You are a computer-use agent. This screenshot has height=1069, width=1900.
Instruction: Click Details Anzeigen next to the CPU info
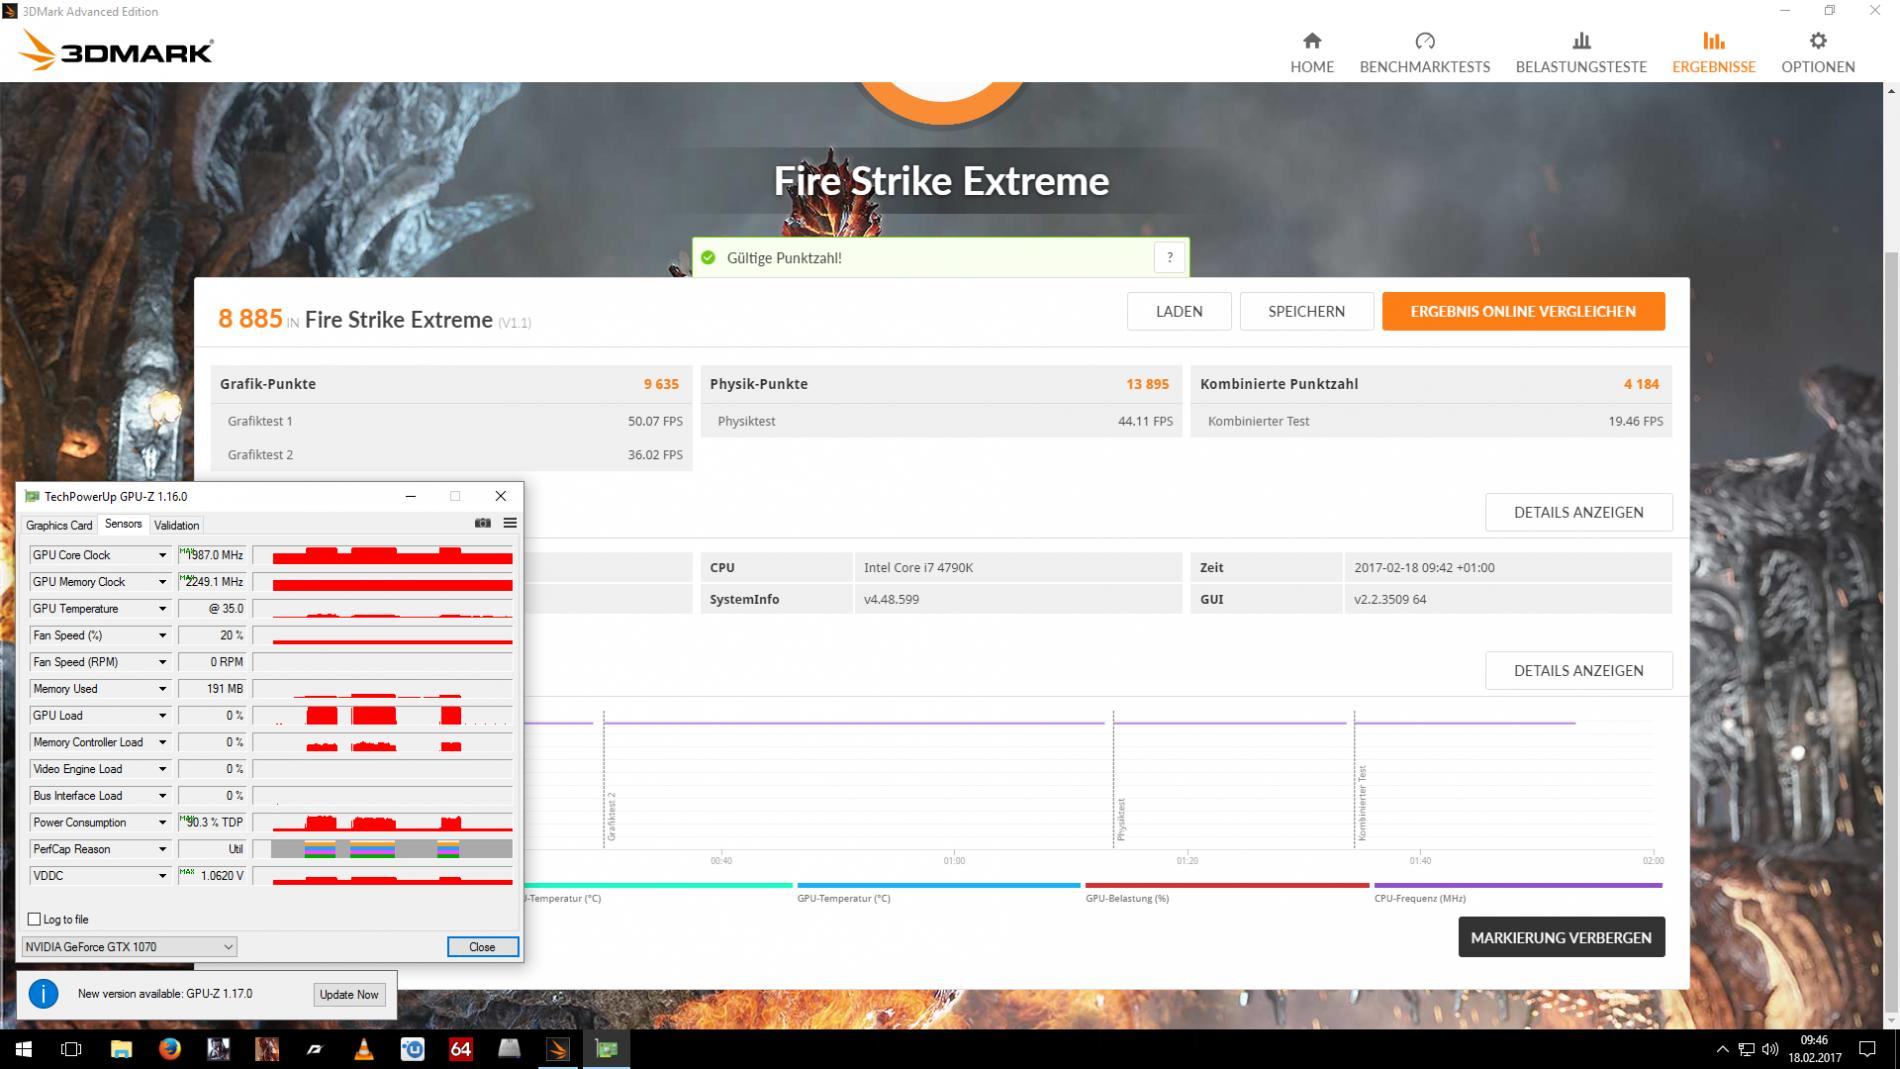pos(1578,512)
